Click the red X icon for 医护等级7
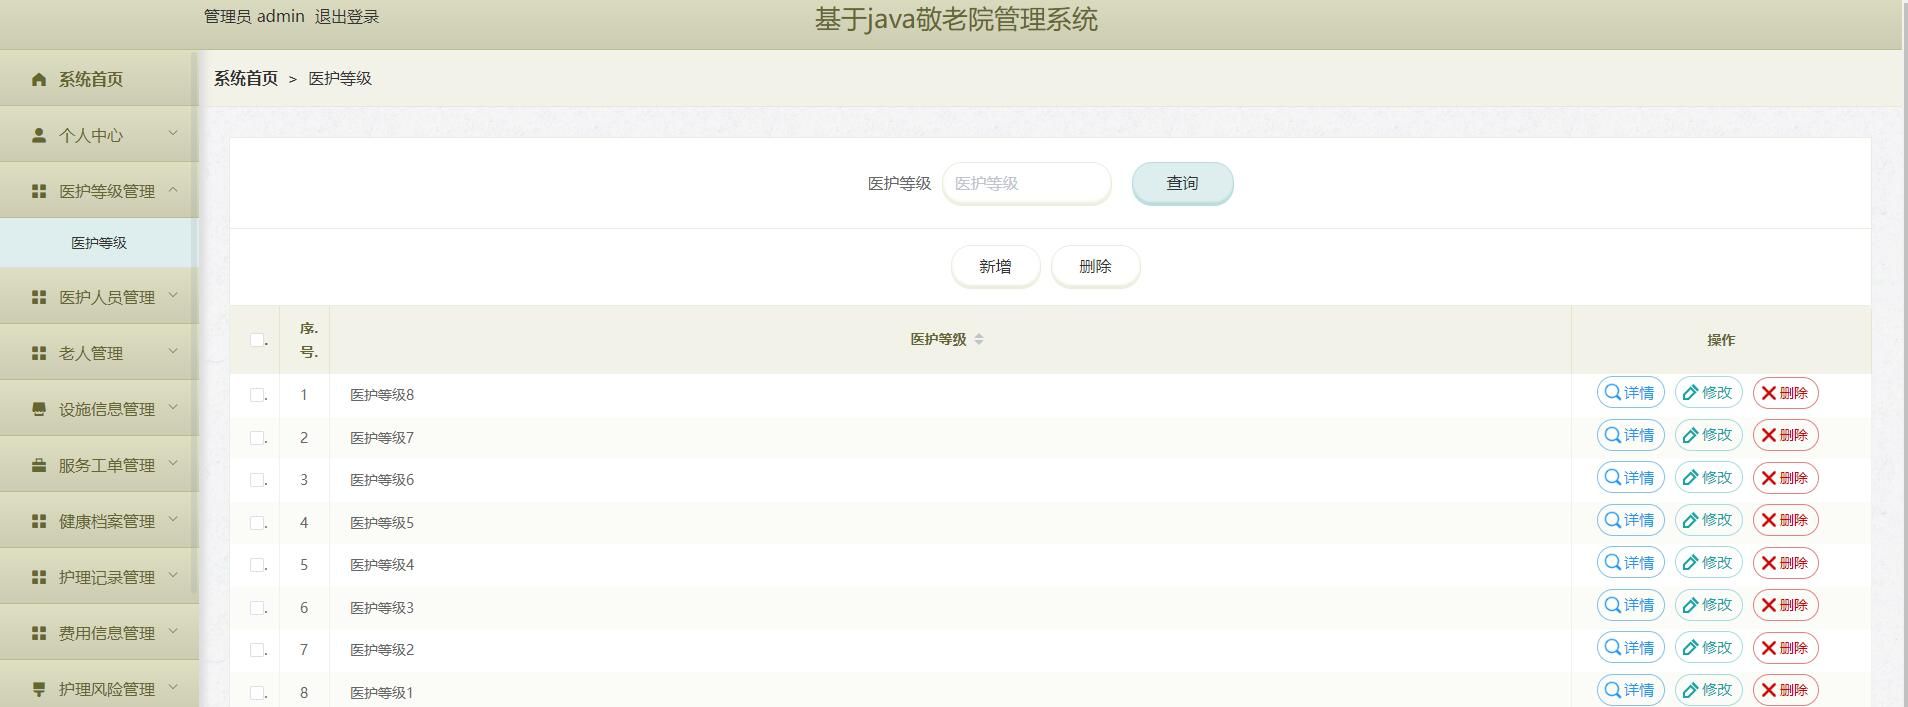This screenshot has width=1908, height=707. 1769,435
